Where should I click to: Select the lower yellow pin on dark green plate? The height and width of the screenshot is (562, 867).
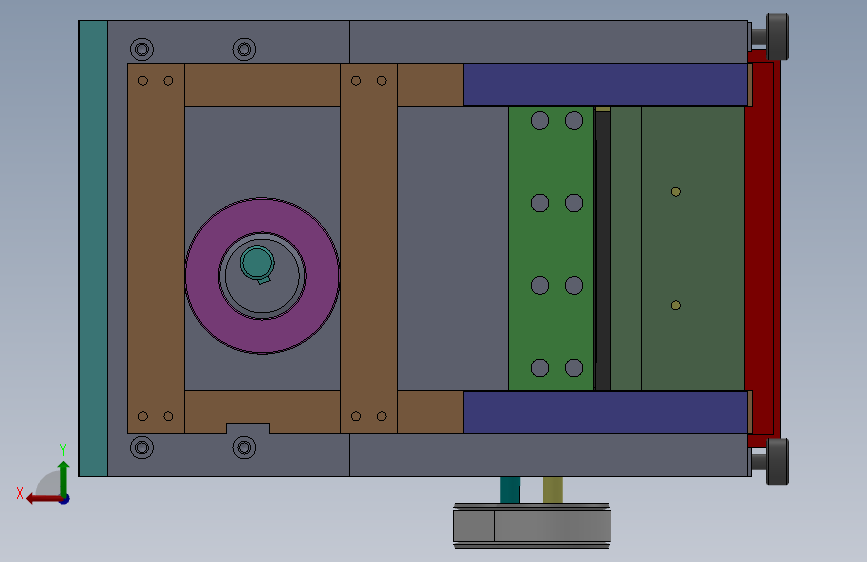pos(676,305)
